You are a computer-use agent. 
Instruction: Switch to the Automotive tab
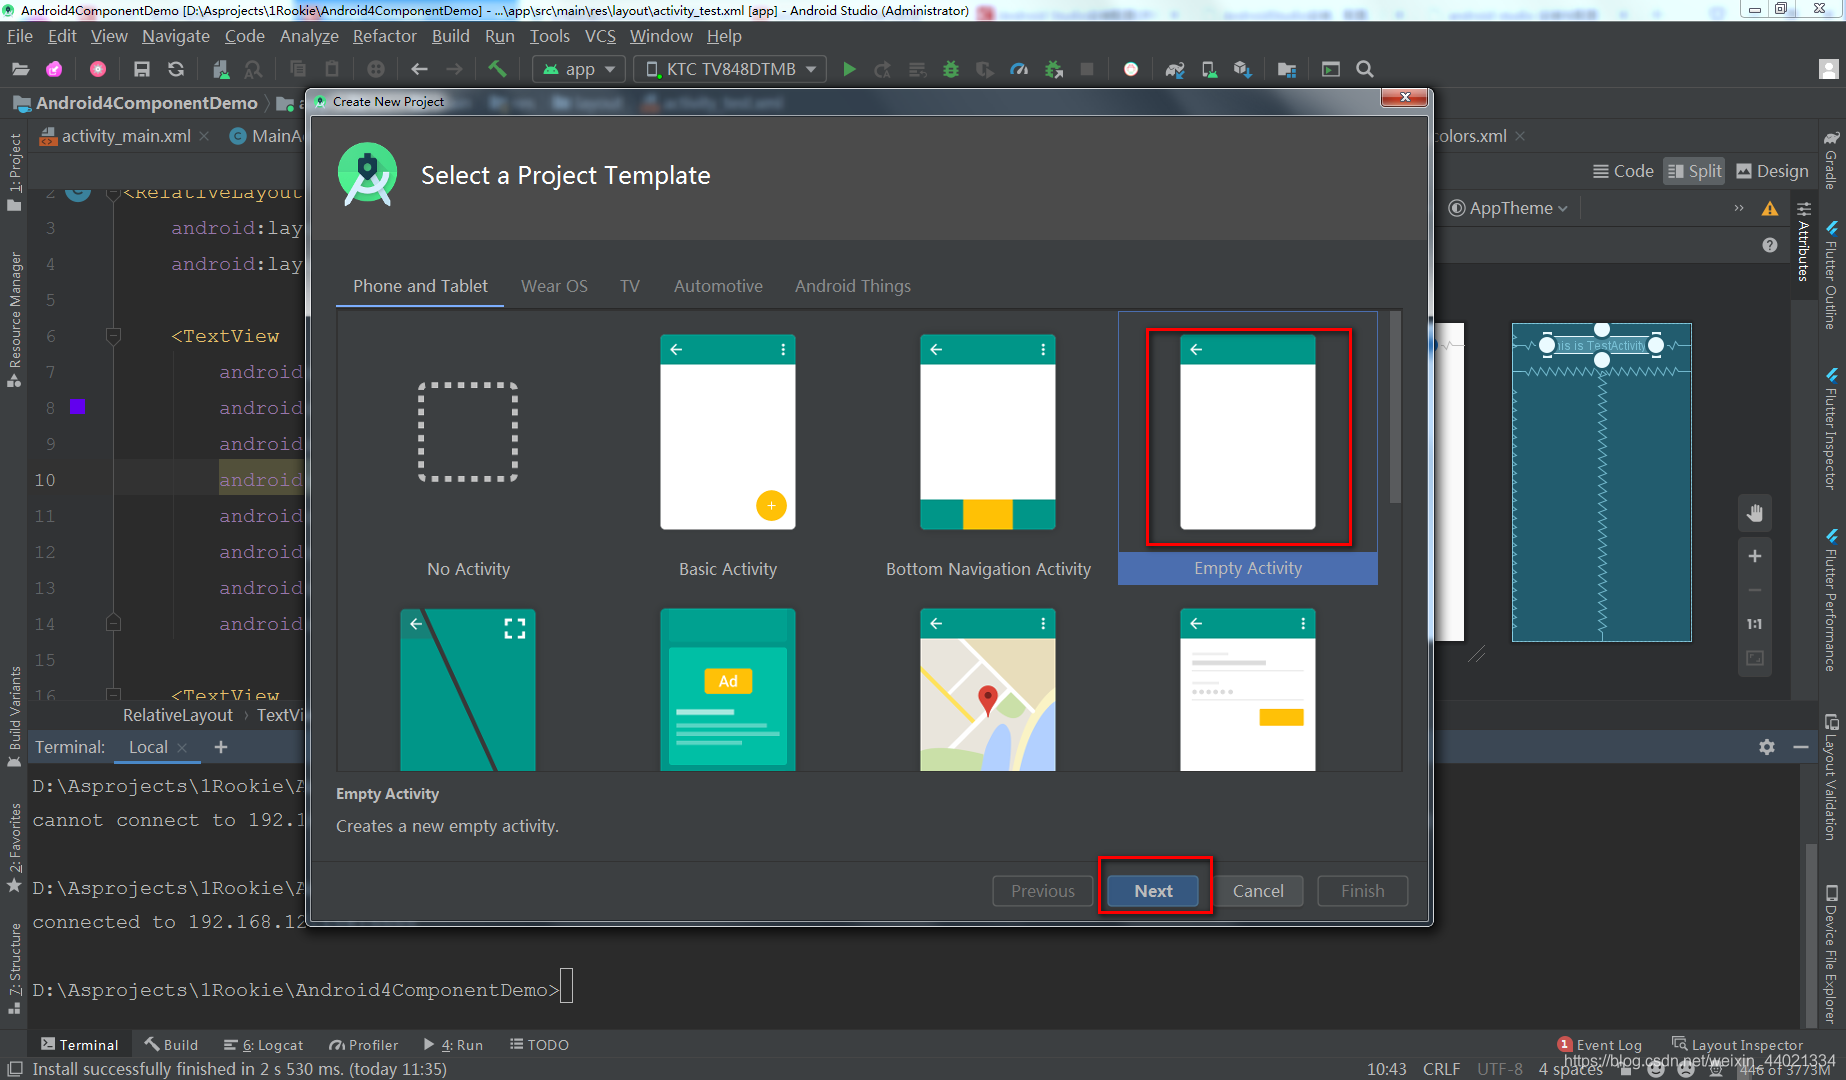718,286
